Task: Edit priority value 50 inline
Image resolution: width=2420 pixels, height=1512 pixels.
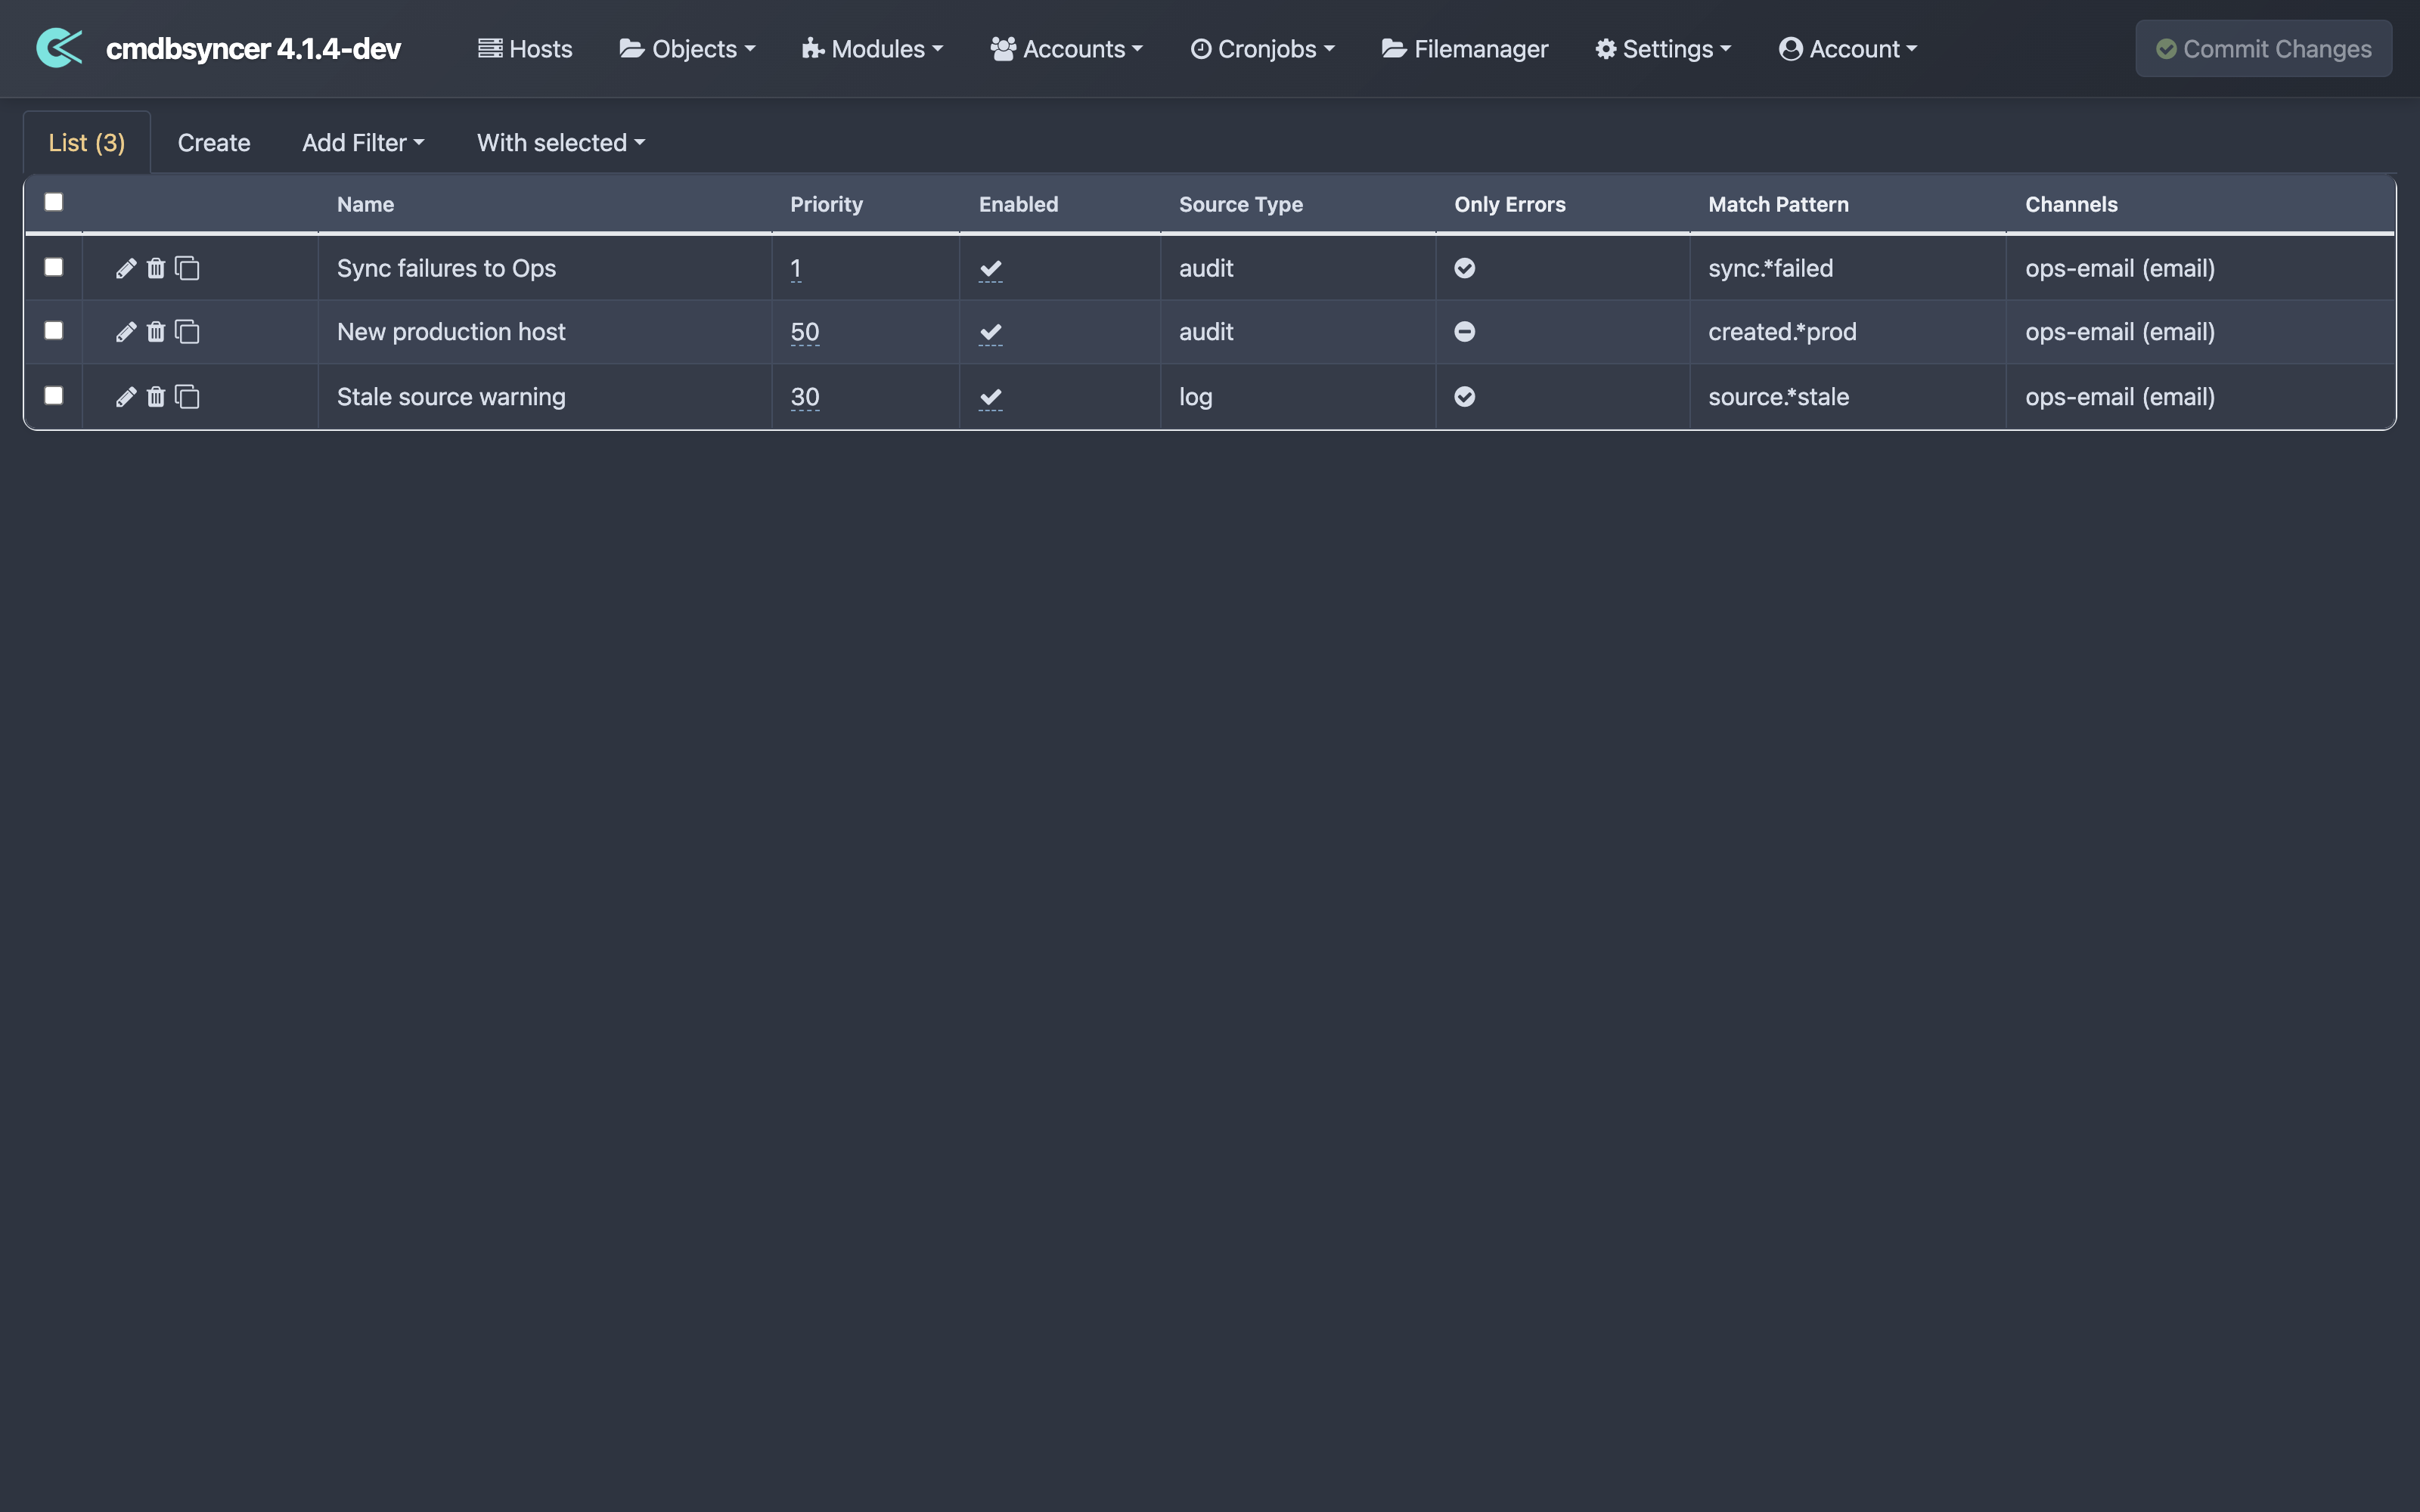Action: [x=805, y=332]
